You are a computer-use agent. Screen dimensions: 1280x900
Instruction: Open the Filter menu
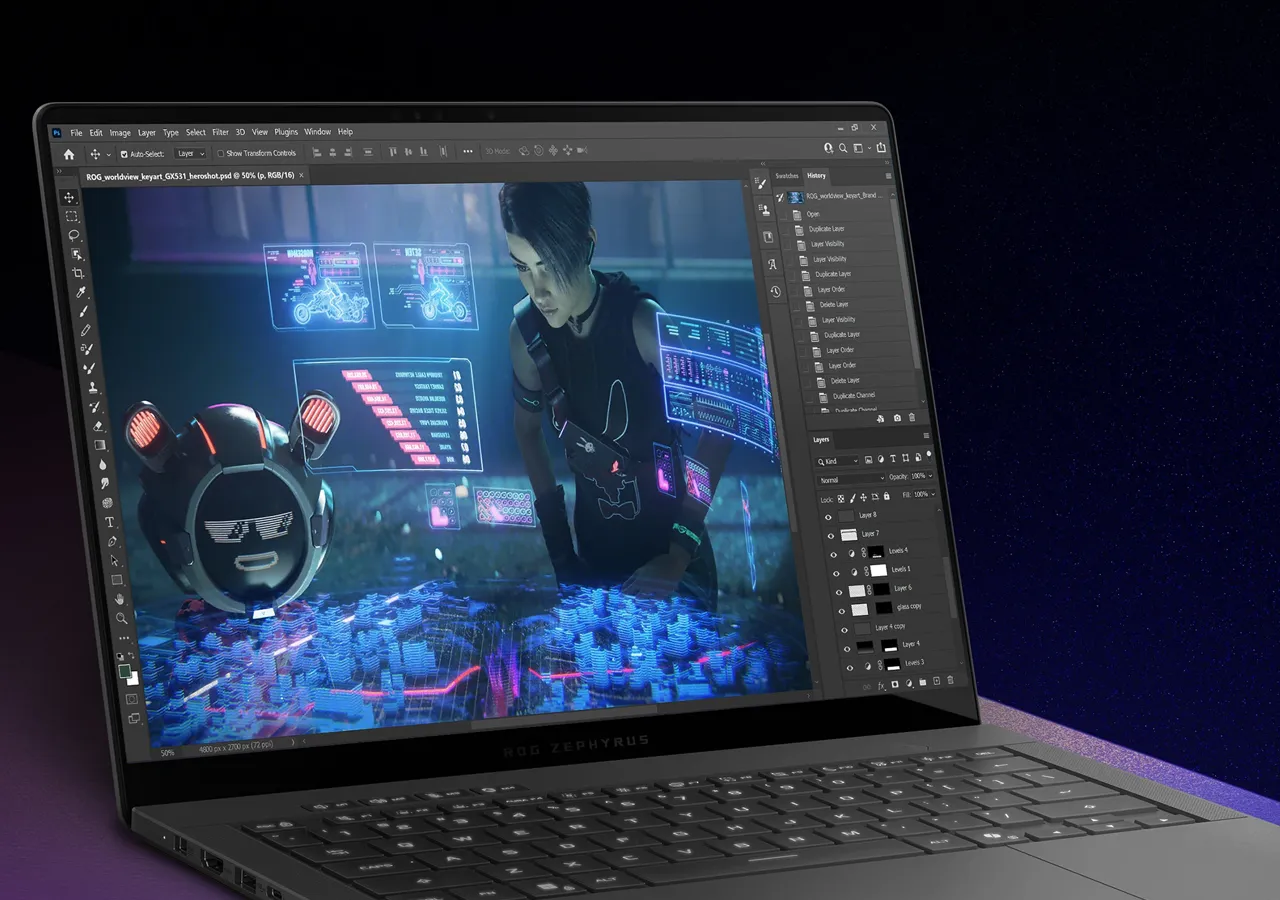point(220,132)
